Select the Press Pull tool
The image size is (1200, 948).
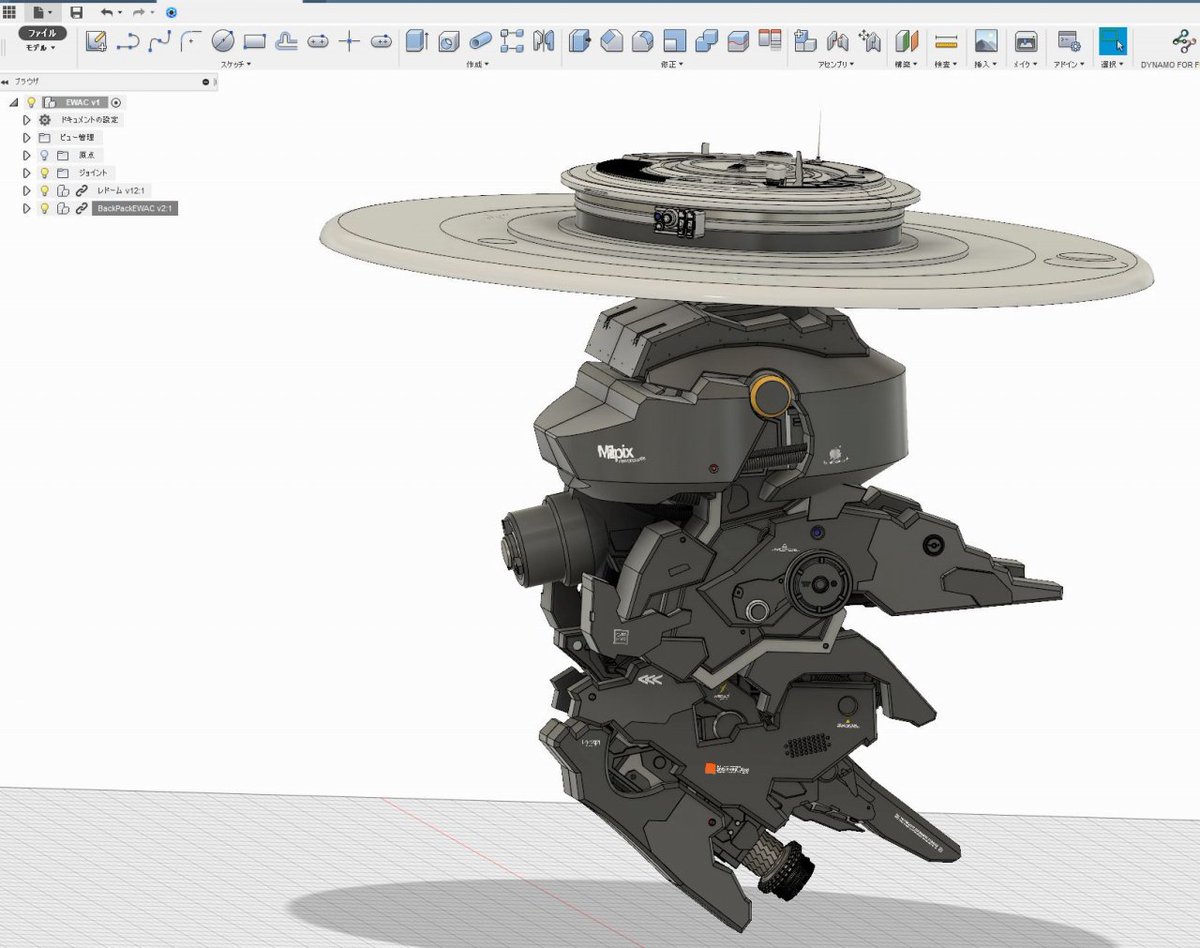[579, 41]
